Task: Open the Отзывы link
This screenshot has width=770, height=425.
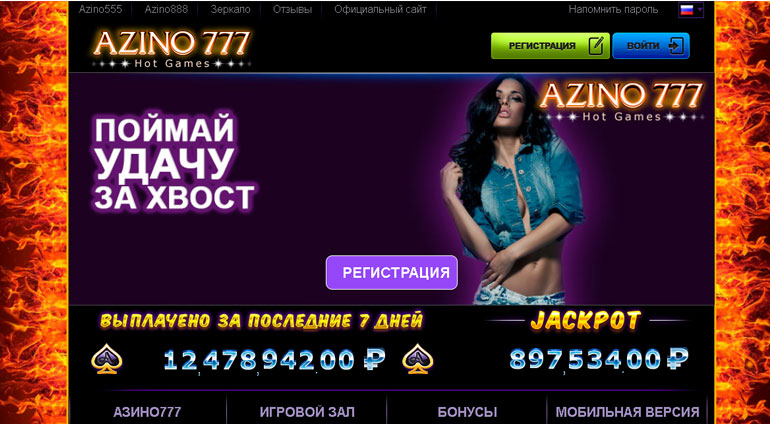Action: (292, 9)
